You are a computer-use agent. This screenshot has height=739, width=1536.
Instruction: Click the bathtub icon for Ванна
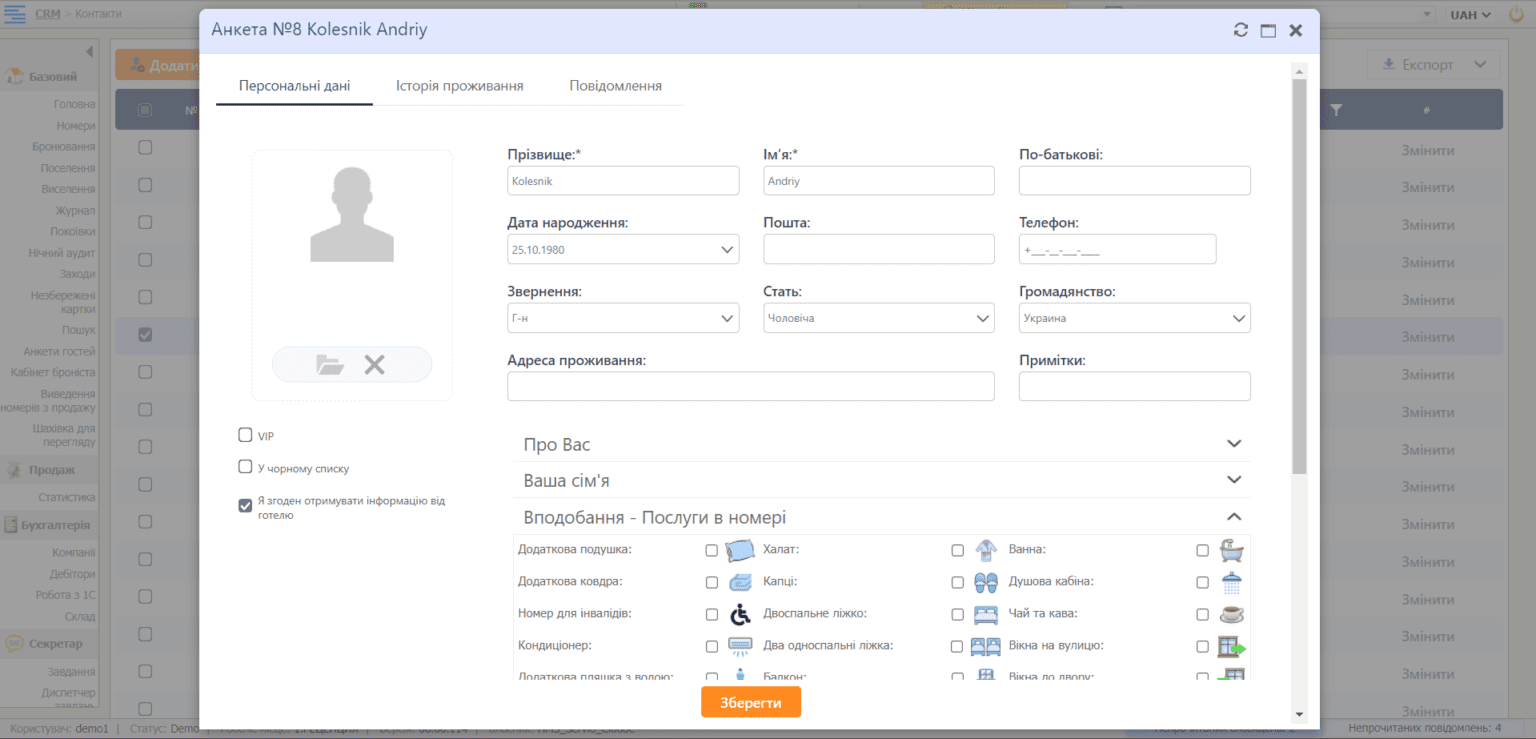click(x=1231, y=550)
